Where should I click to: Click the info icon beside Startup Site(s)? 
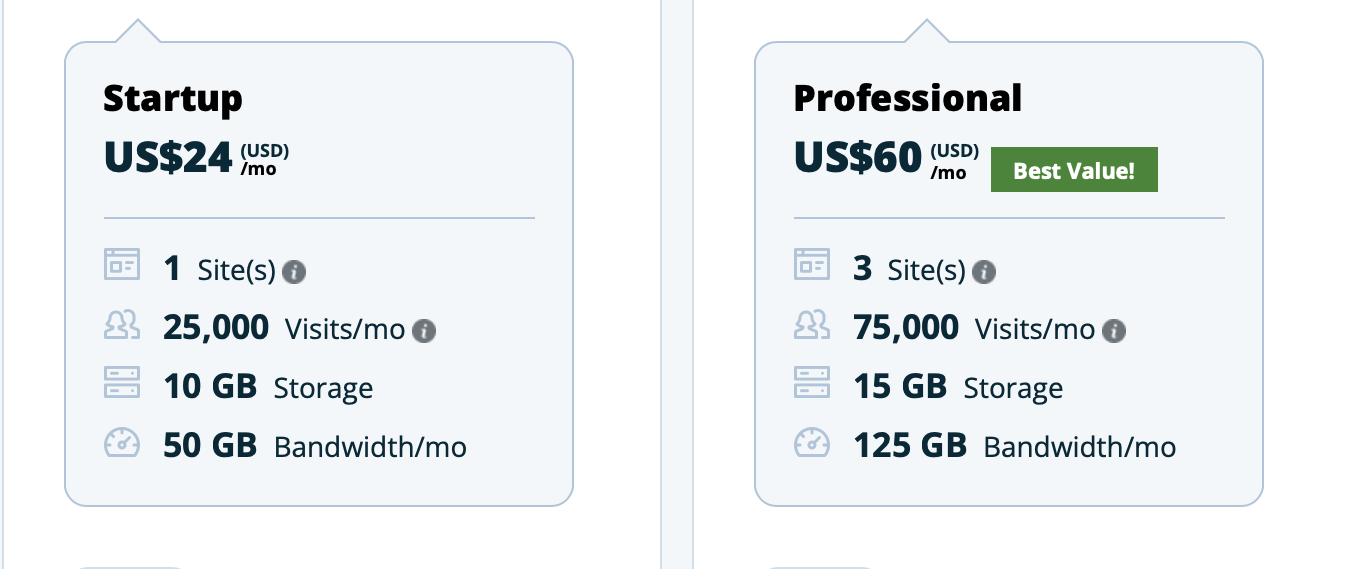point(294,271)
